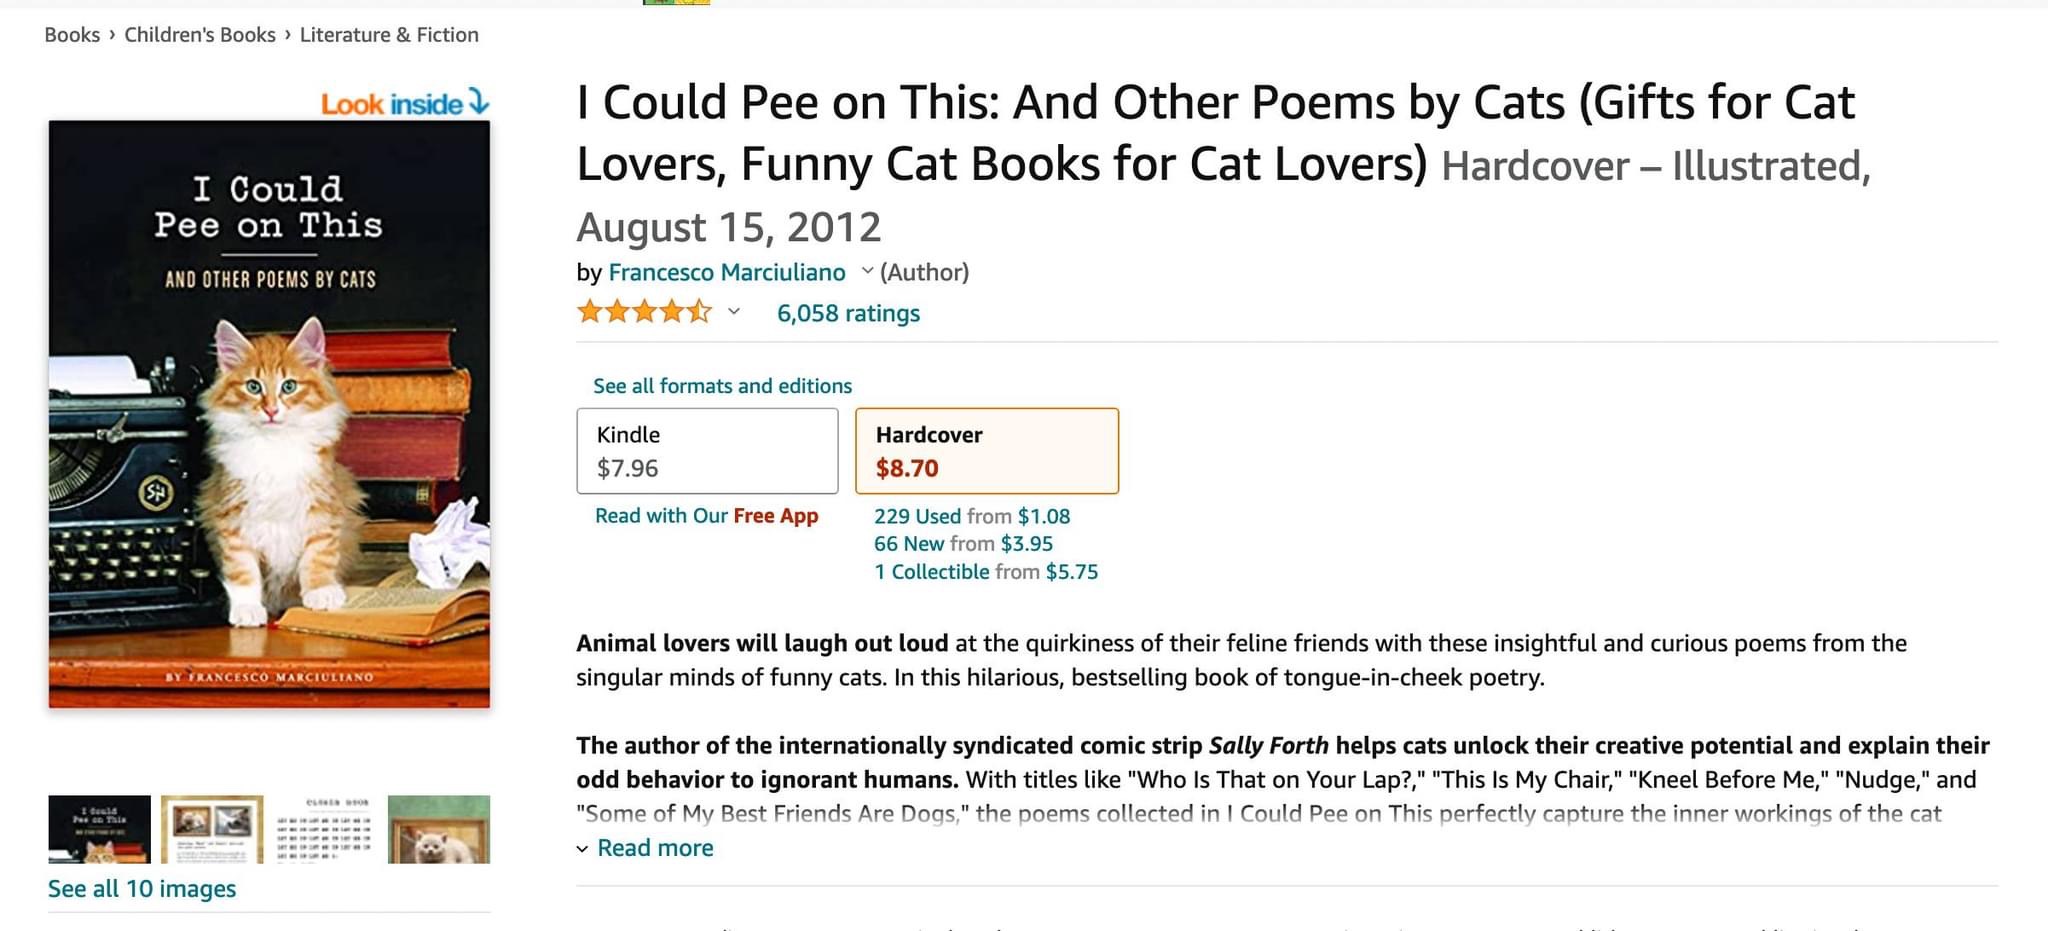
Task: Select the white kitten portrait thumbnail
Action: pyautogui.click(x=439, y=829)
